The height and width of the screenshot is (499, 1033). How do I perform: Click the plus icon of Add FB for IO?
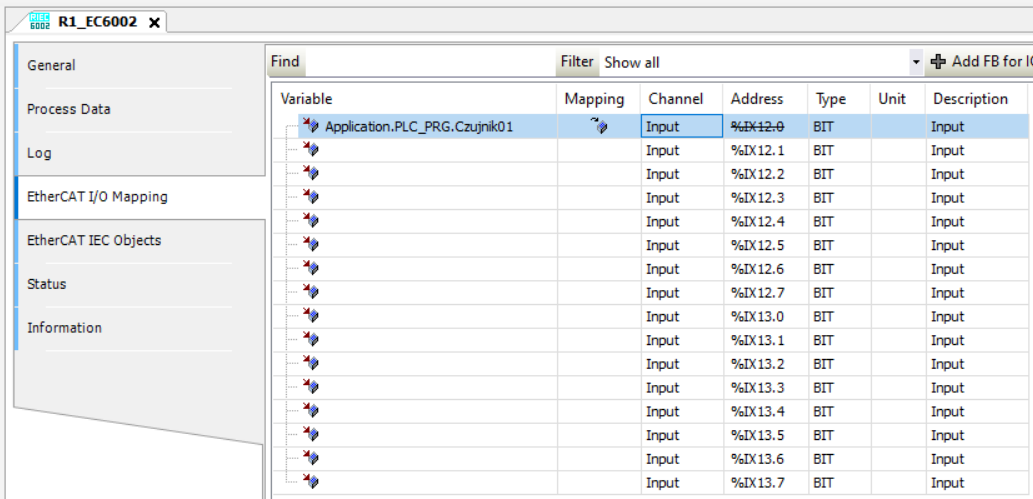(x=938, y=62)
